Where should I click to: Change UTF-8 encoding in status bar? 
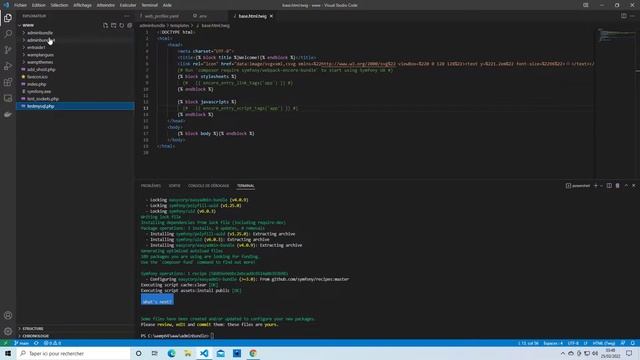pyautogui.click(x=573, y=343)
